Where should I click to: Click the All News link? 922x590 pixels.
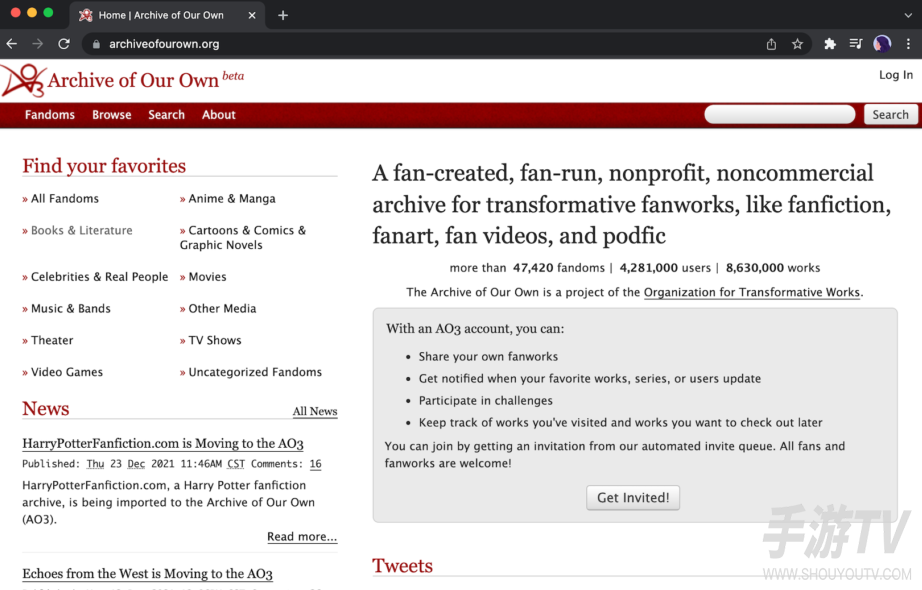(x=315, y=411)
